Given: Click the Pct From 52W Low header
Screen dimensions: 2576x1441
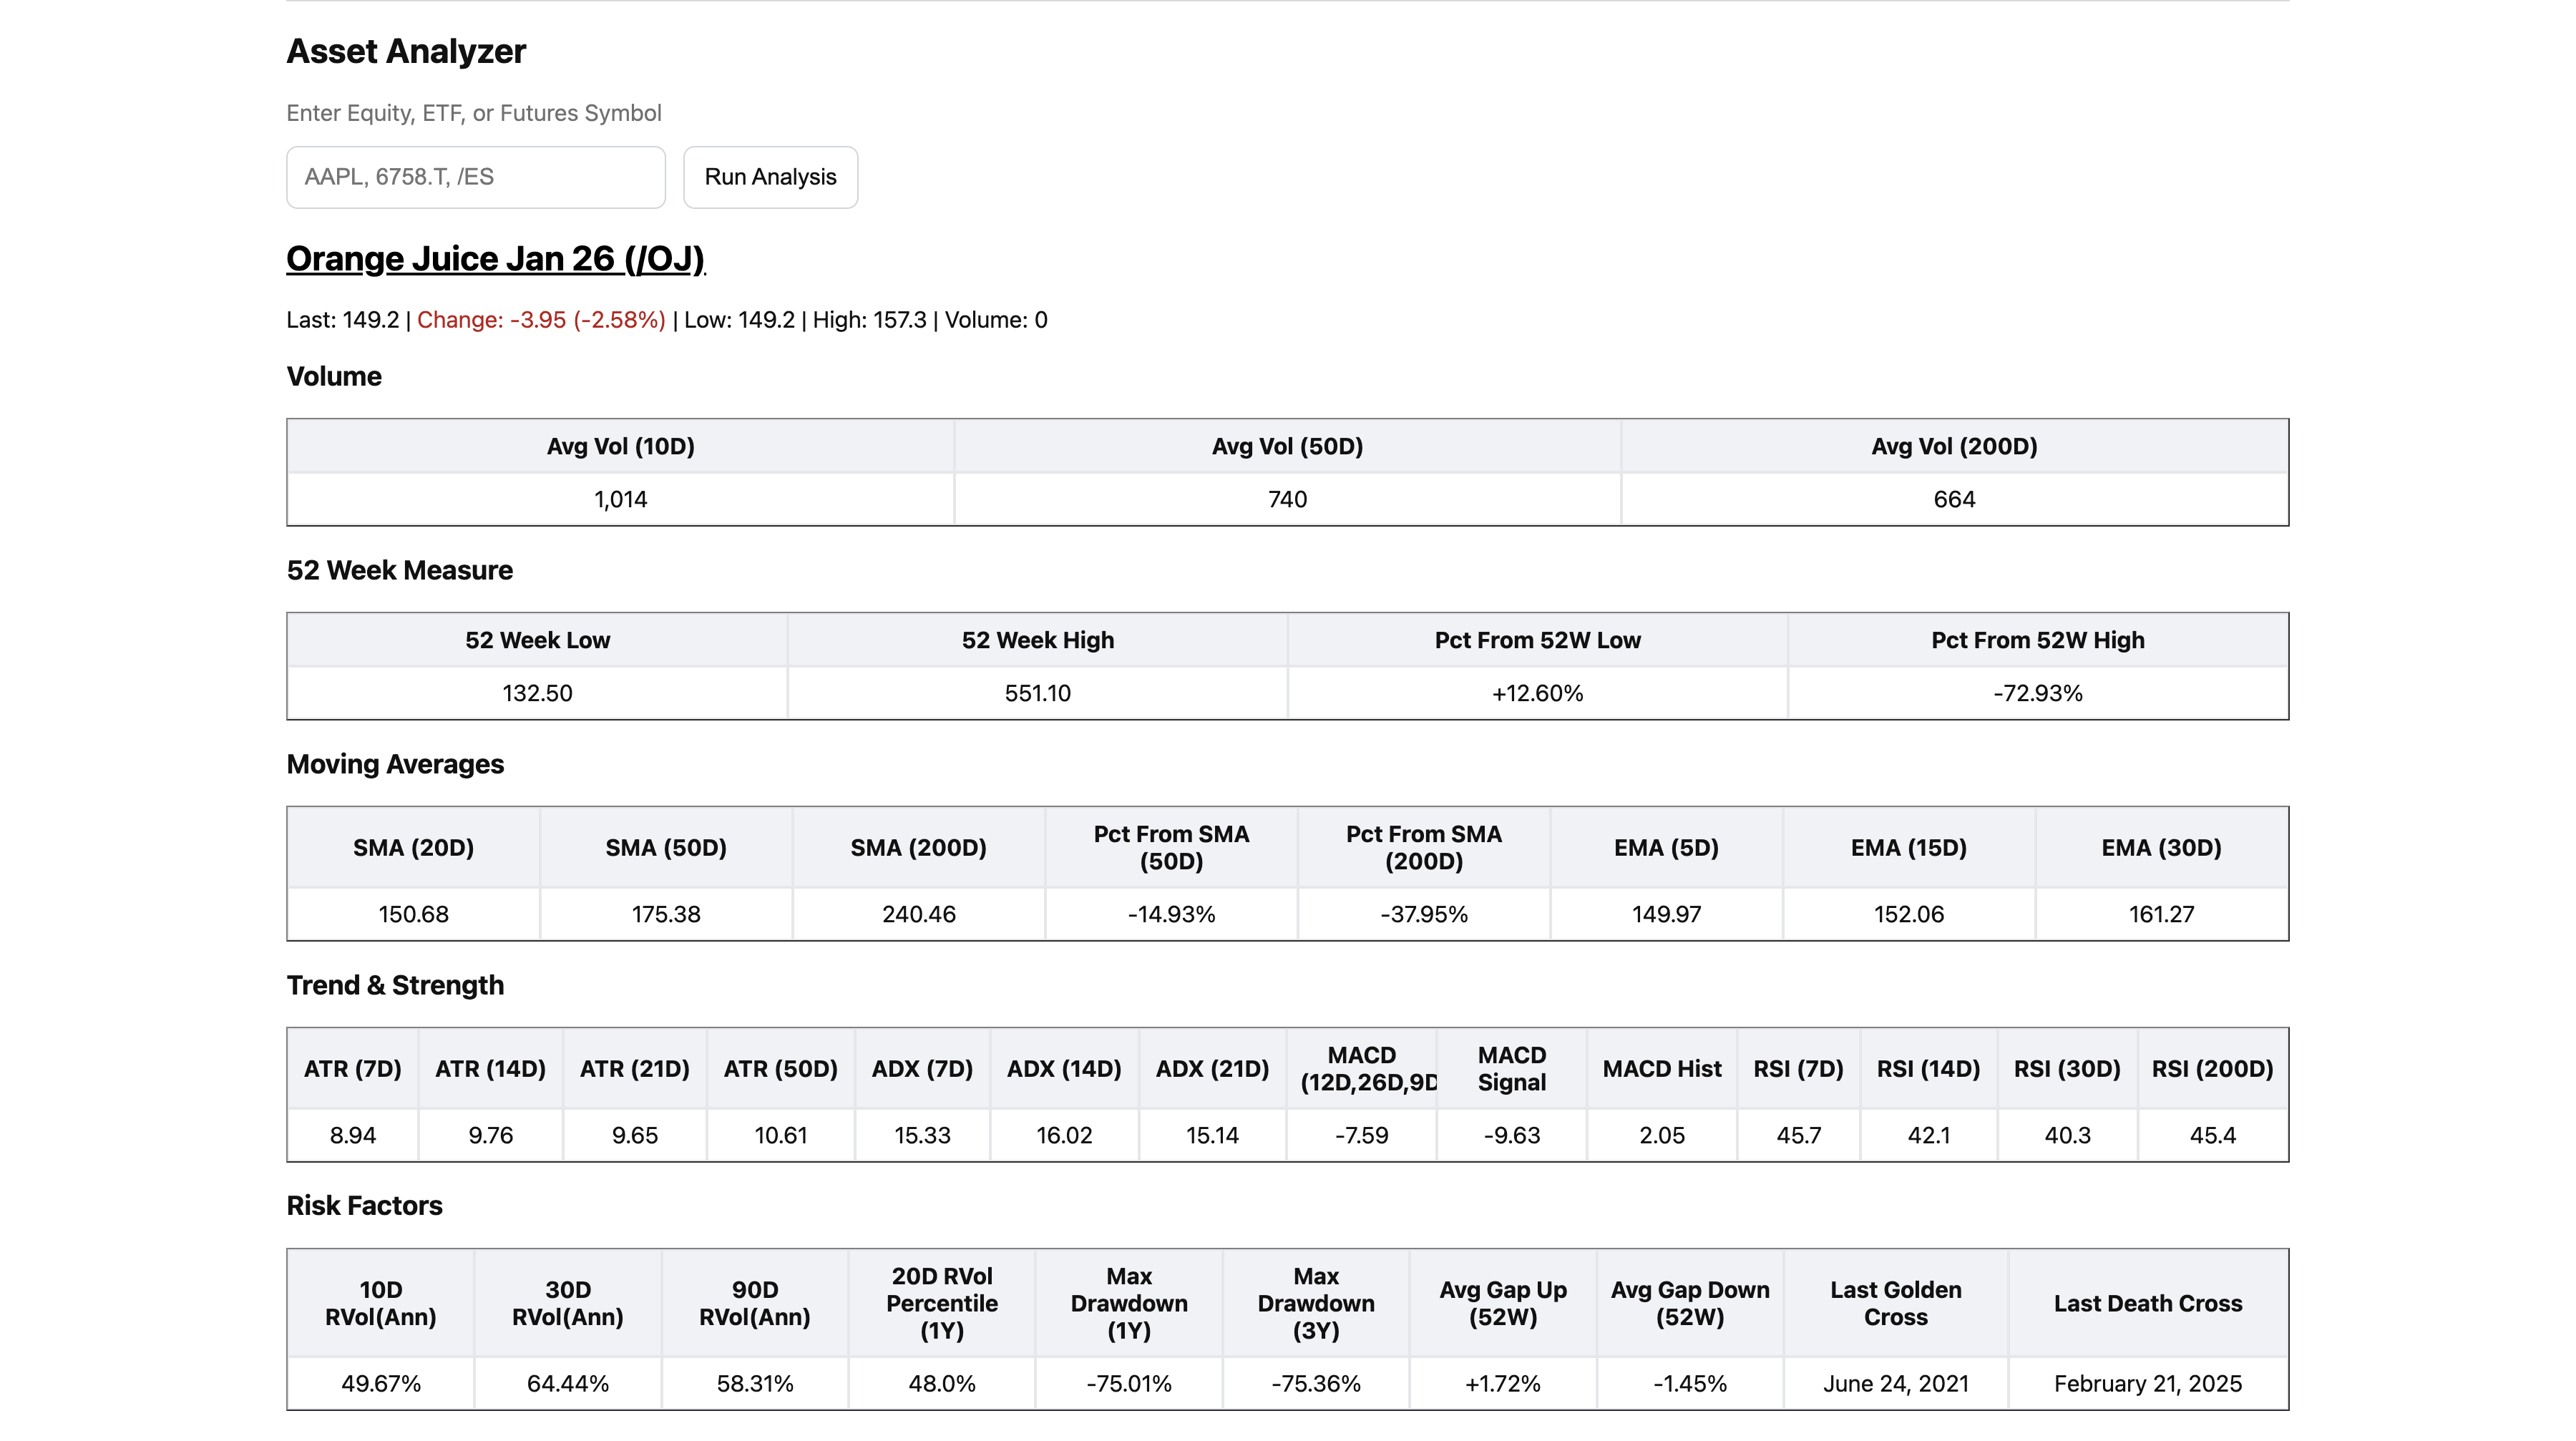Looking at the screenshot, I should click(1537, 640).
